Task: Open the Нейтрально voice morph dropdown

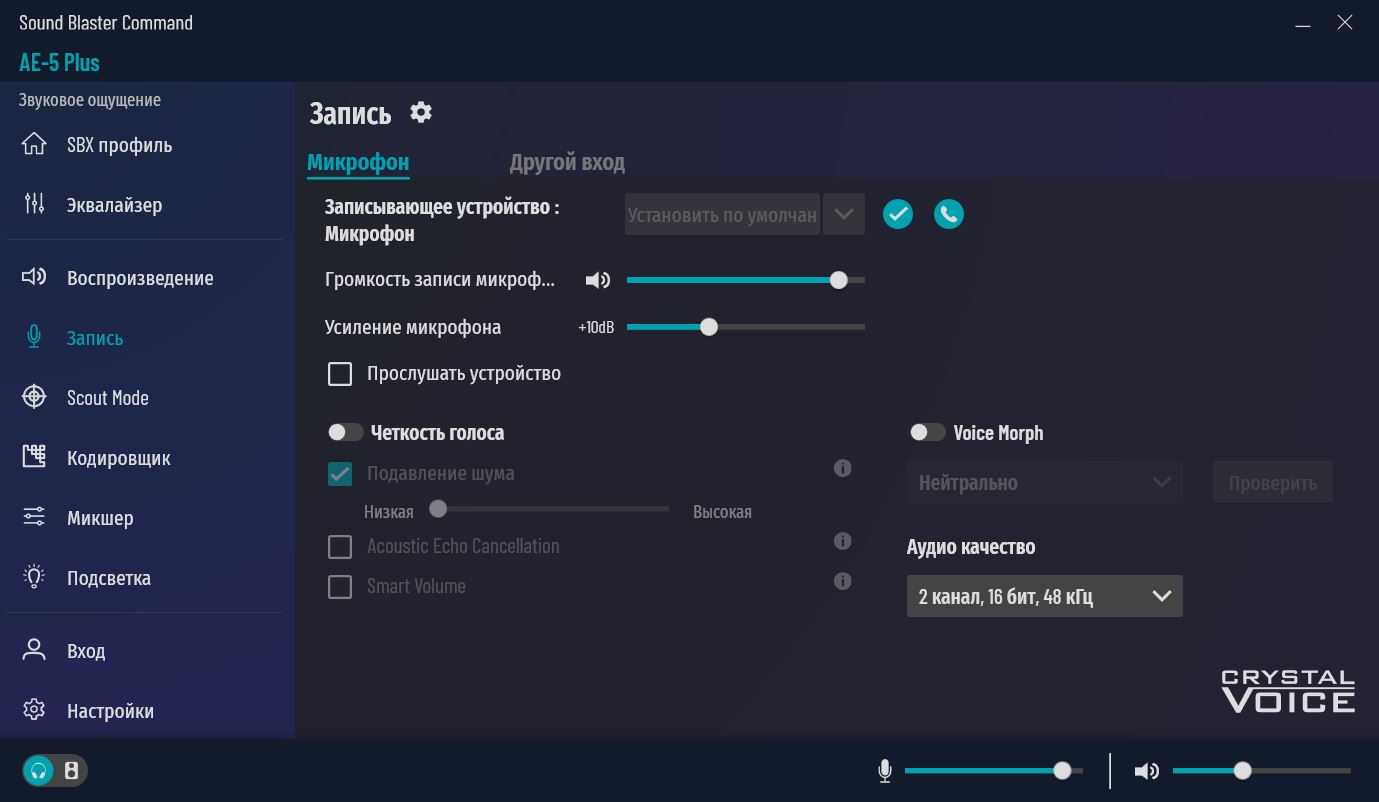Action: tap(1044, 482)
